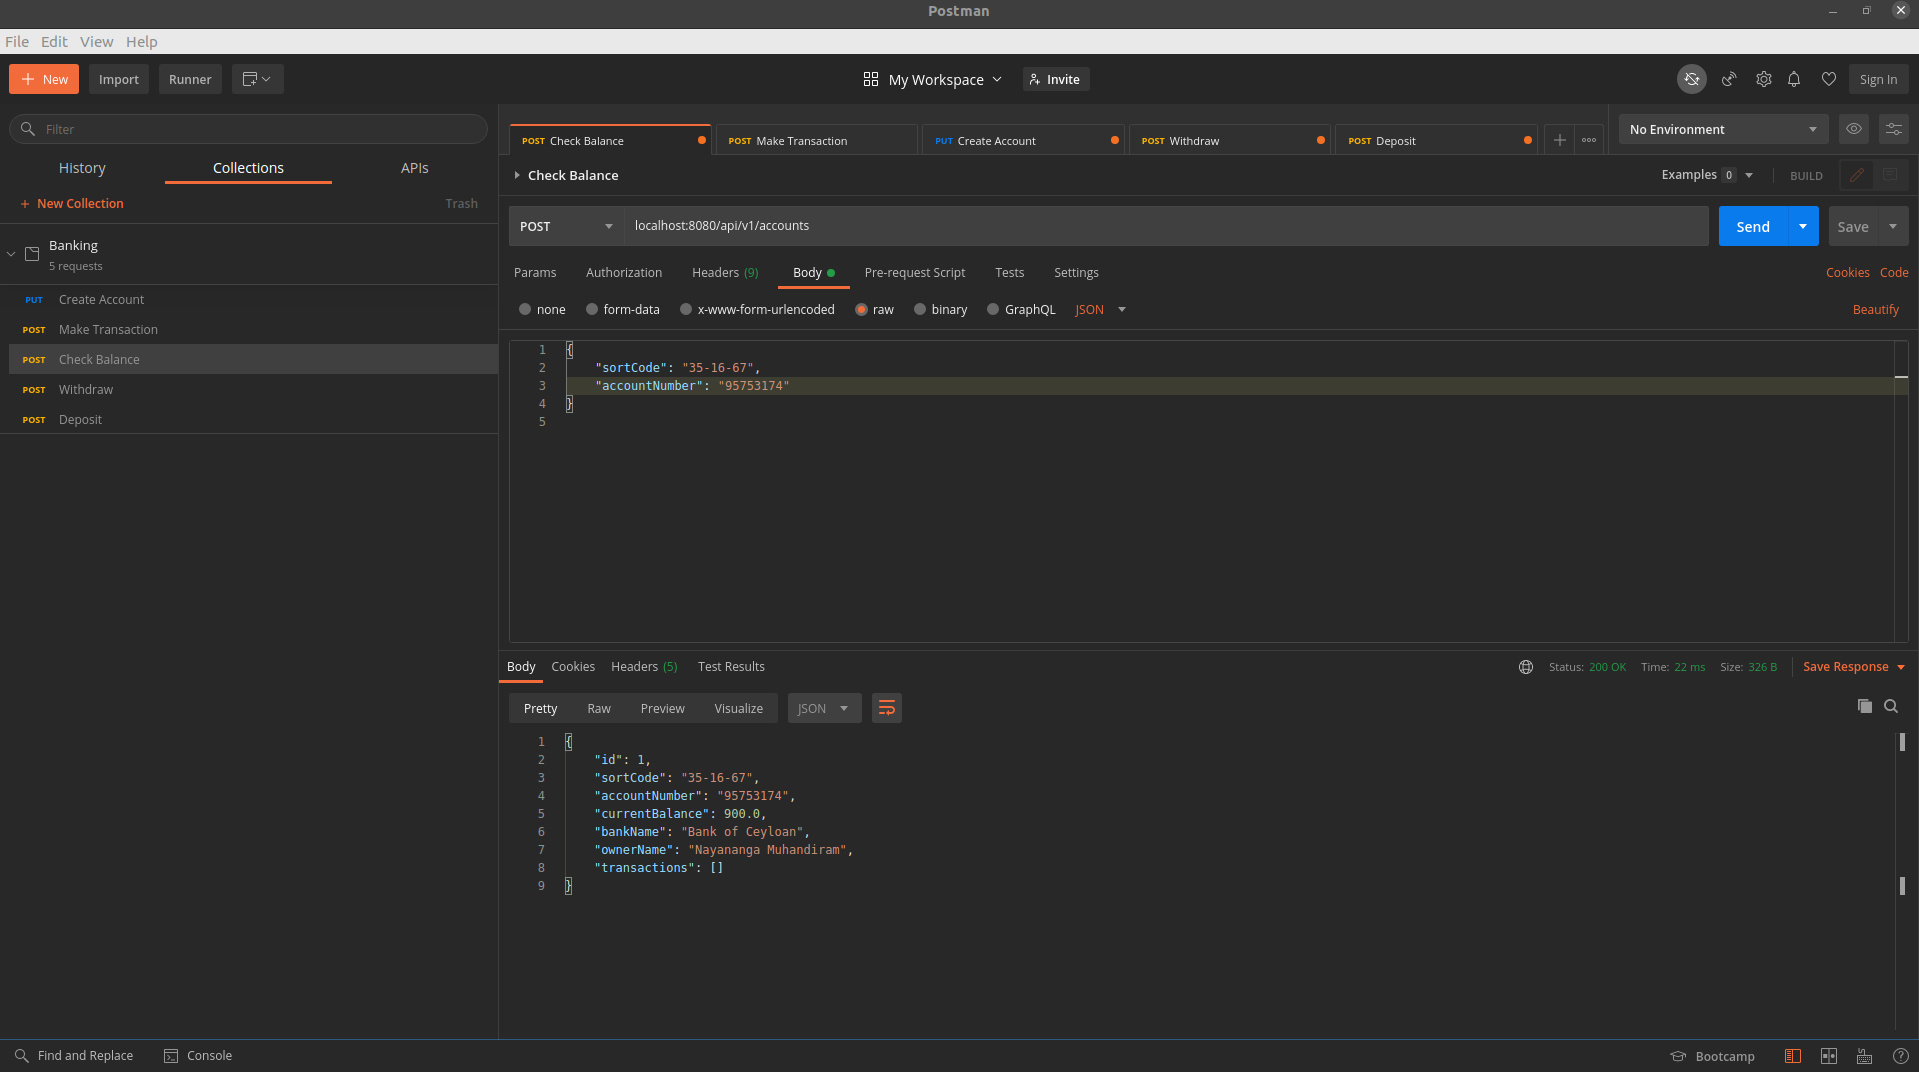Open the response JSON format dropdown
This screenshot has width=1919, height=1072.
click(824, 708)
